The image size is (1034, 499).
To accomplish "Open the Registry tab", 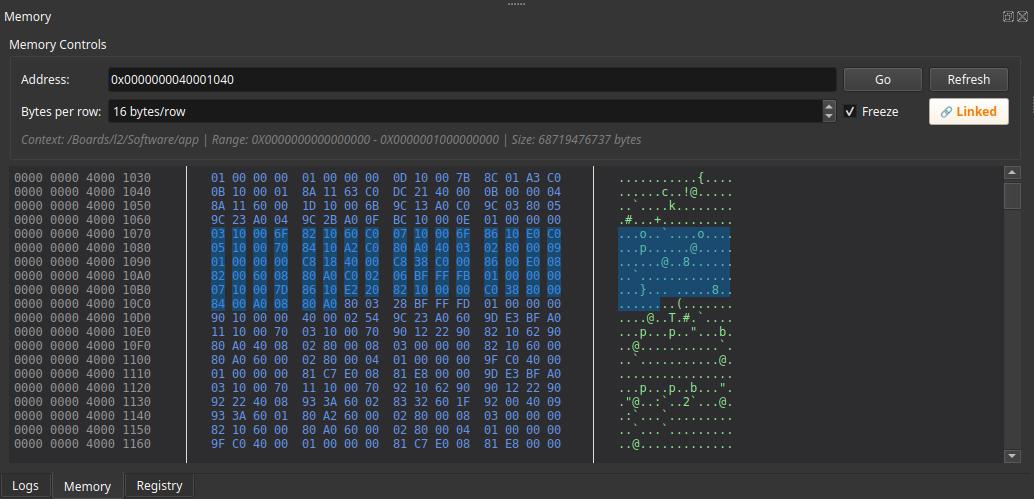I will tap(159, 485).
